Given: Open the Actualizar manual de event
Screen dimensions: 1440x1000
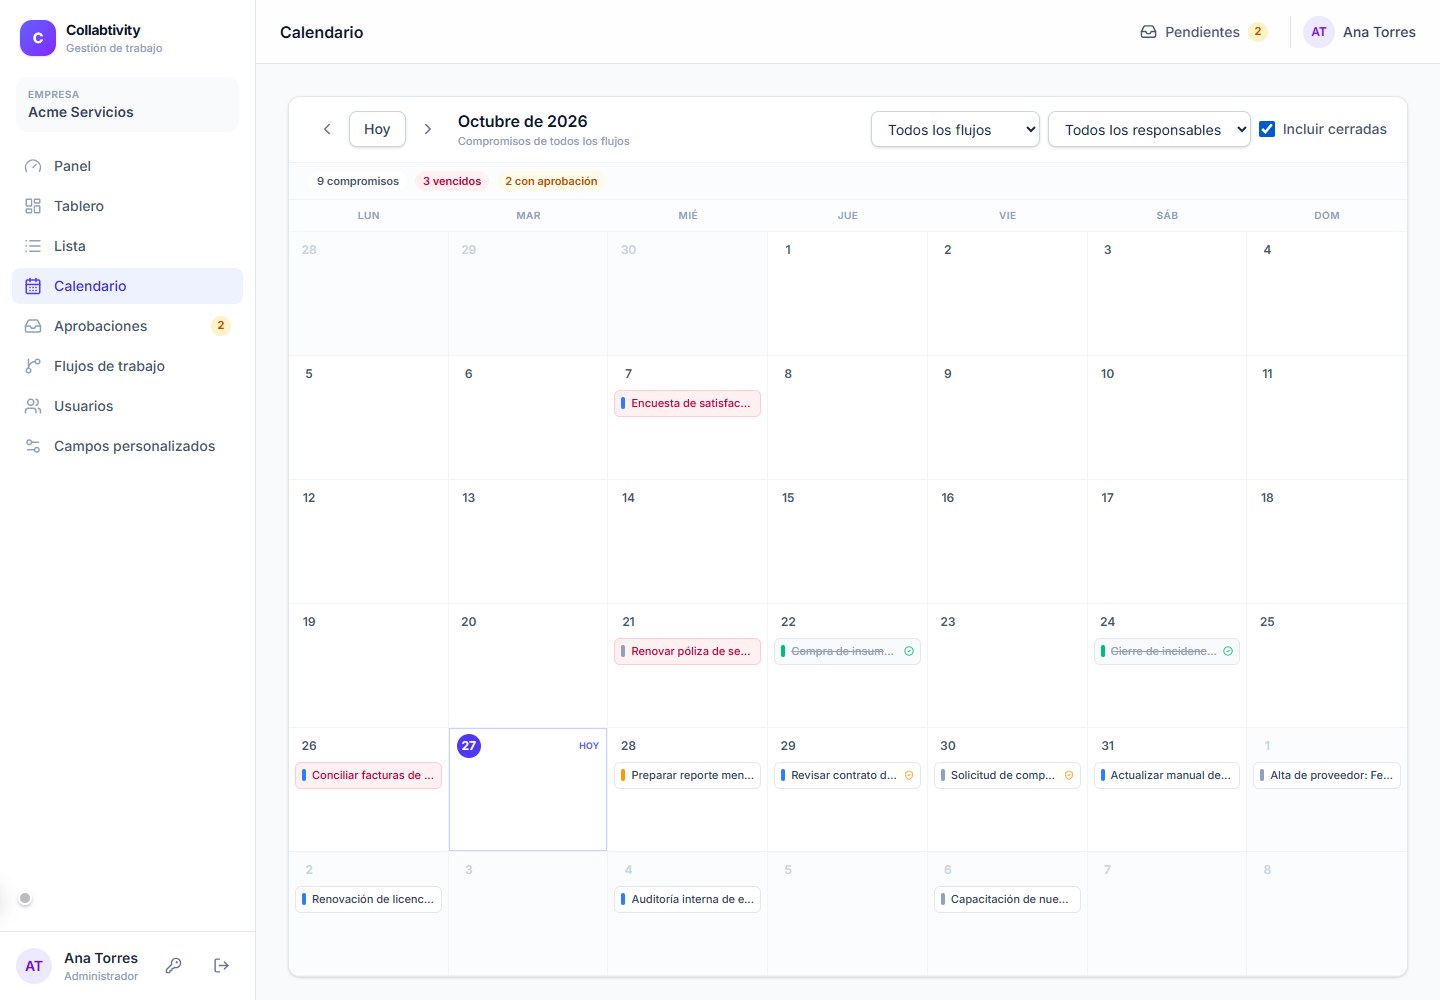Looking at the screenshot, I should 1167,775.
